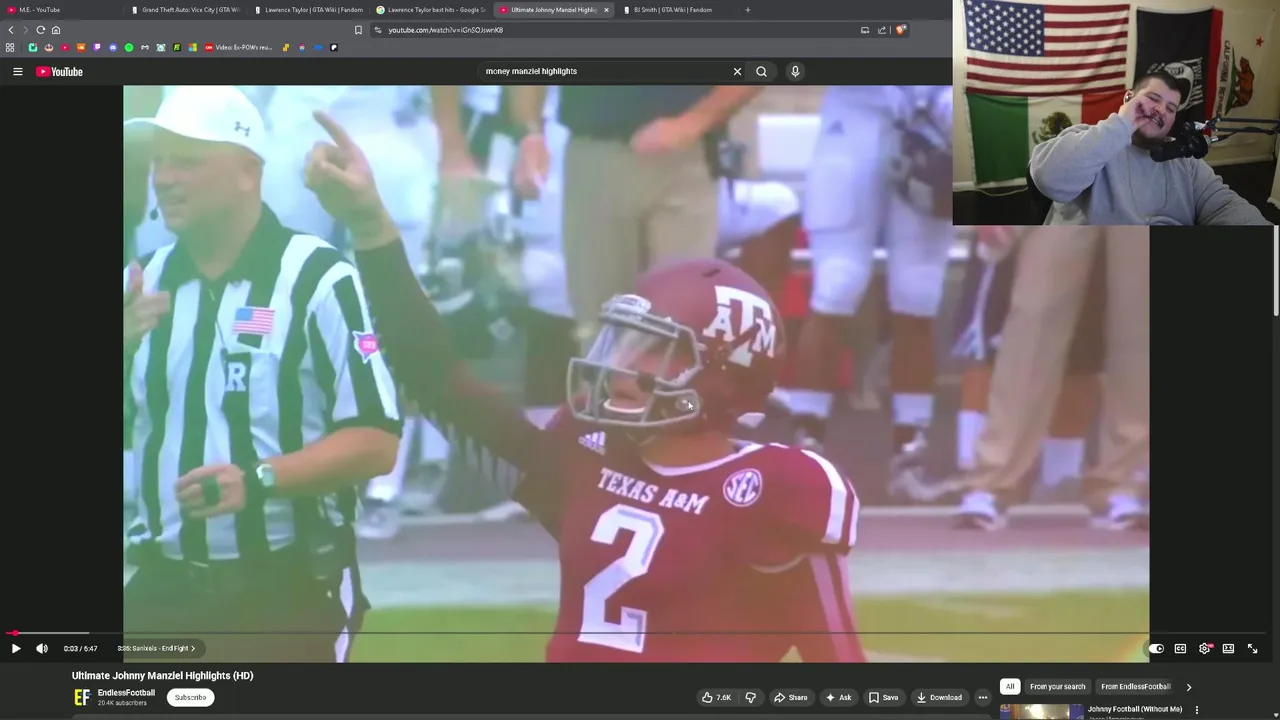Like the video (7.6K)

click(x=716, y=697)
